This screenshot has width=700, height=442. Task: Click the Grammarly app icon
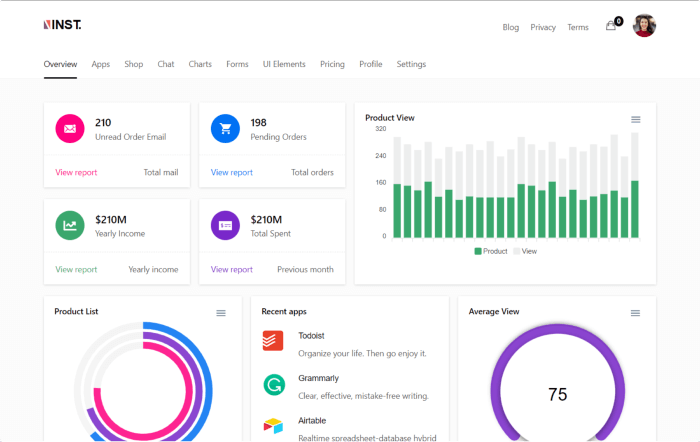pyautogui.click(x=274, y=384)
